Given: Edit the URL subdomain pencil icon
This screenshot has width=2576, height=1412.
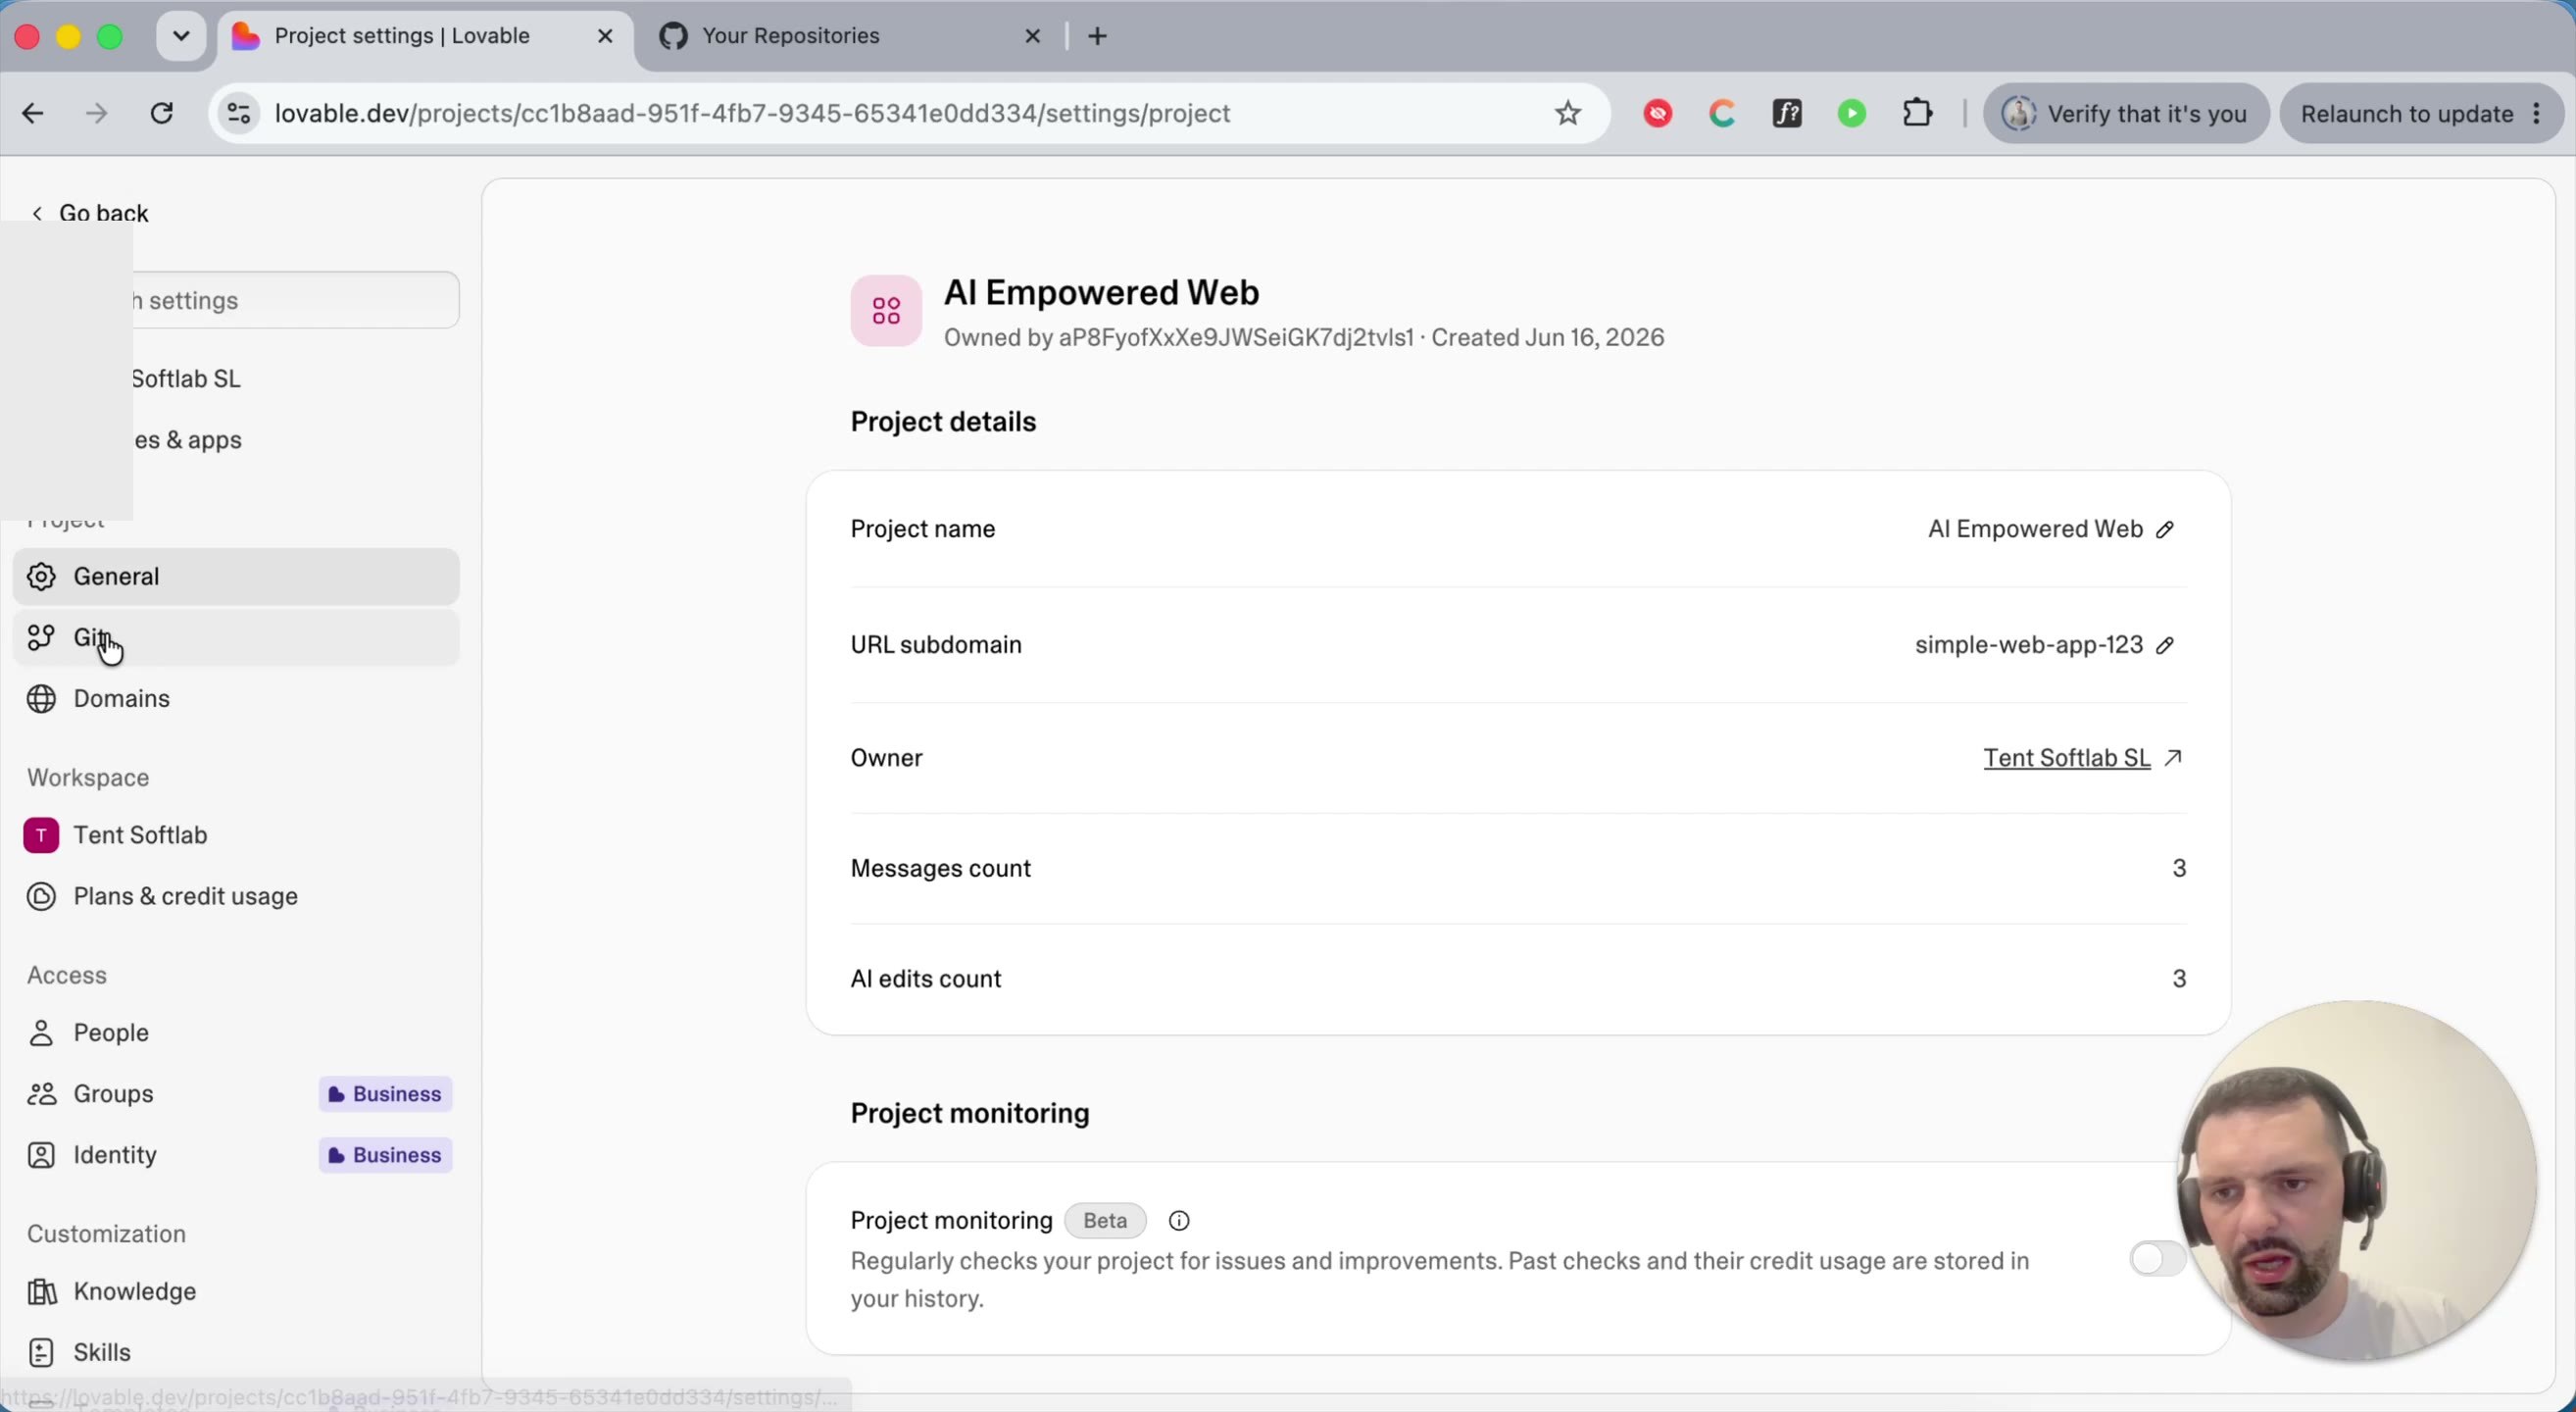Looking at the screenshot, I should click(x=2165, y=646).
